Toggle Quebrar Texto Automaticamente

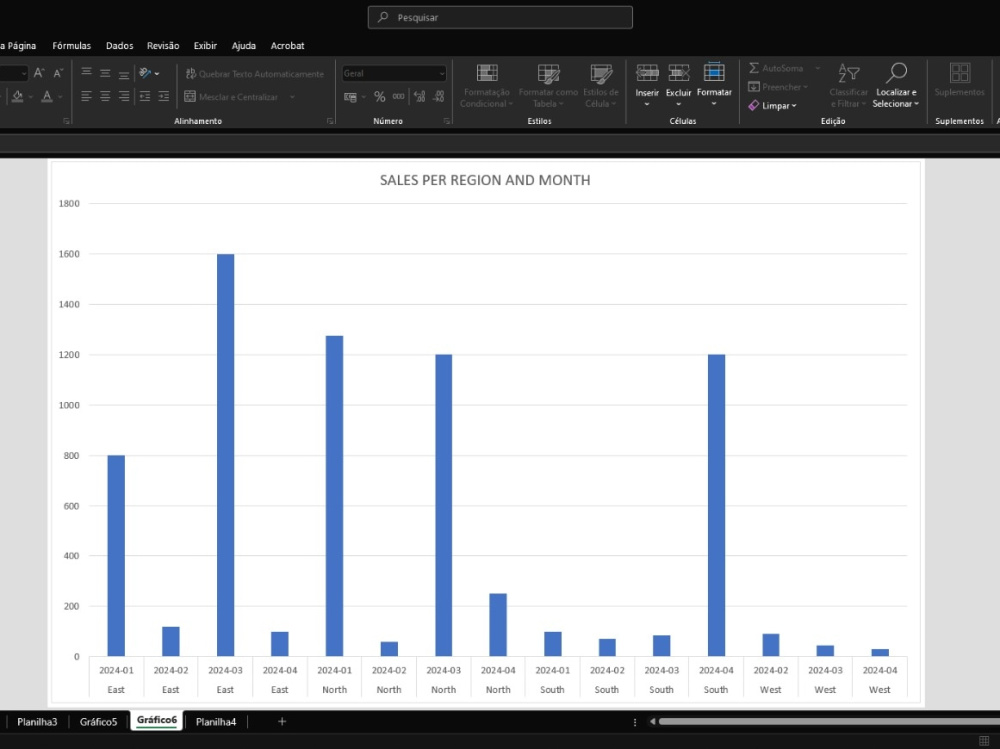coord(254,74)
